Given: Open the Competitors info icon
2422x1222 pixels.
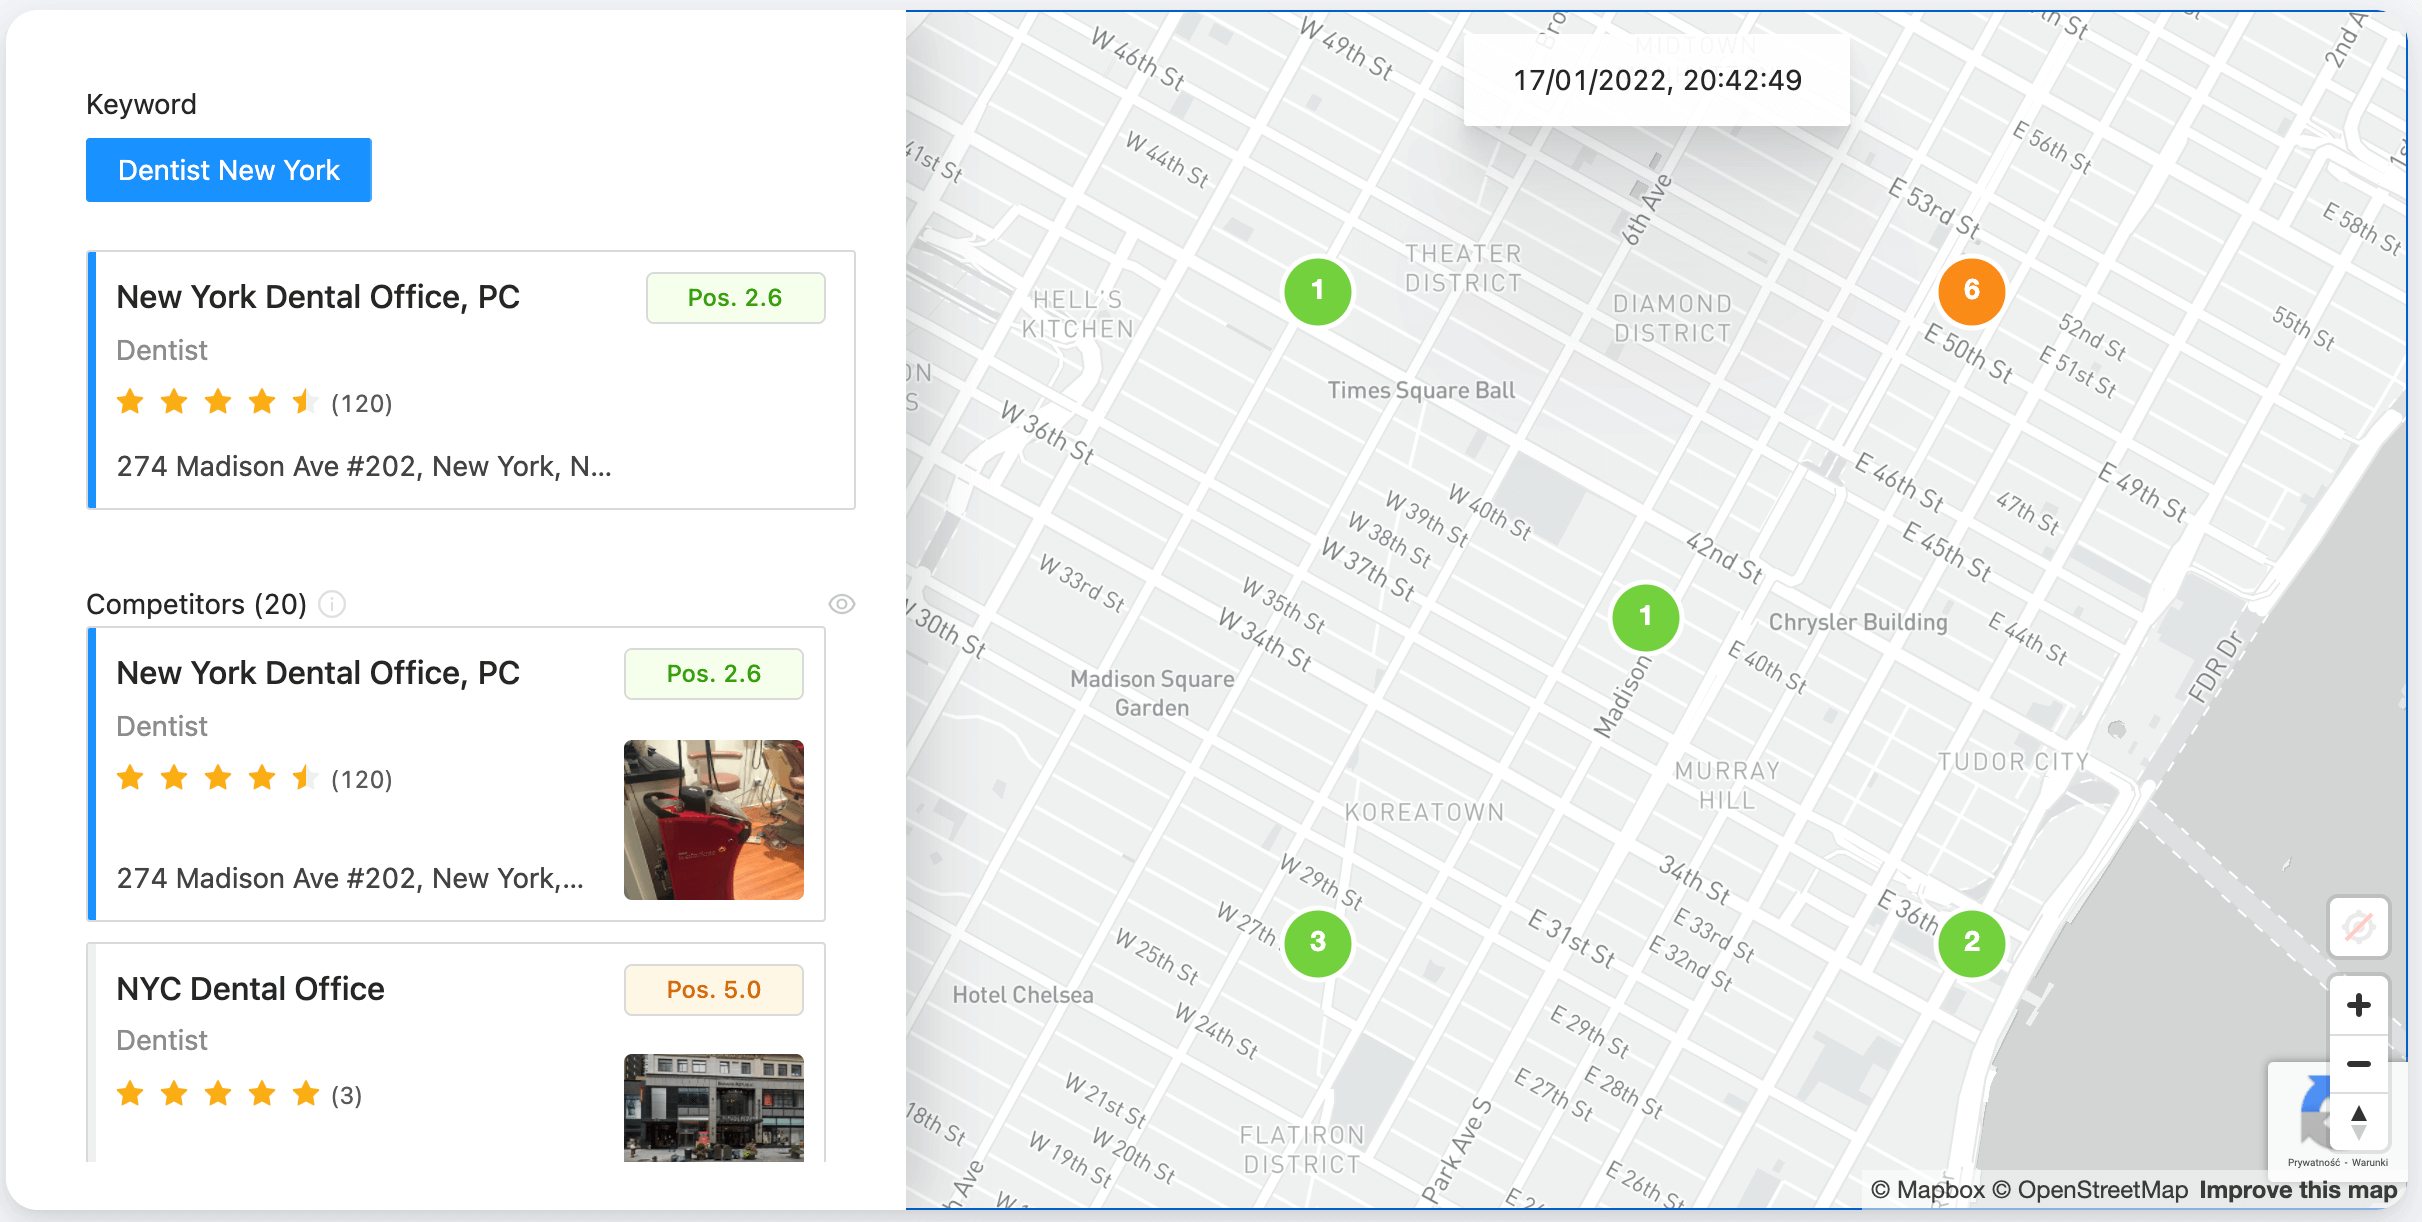Looking at the screenshot, I should [332, 604].
